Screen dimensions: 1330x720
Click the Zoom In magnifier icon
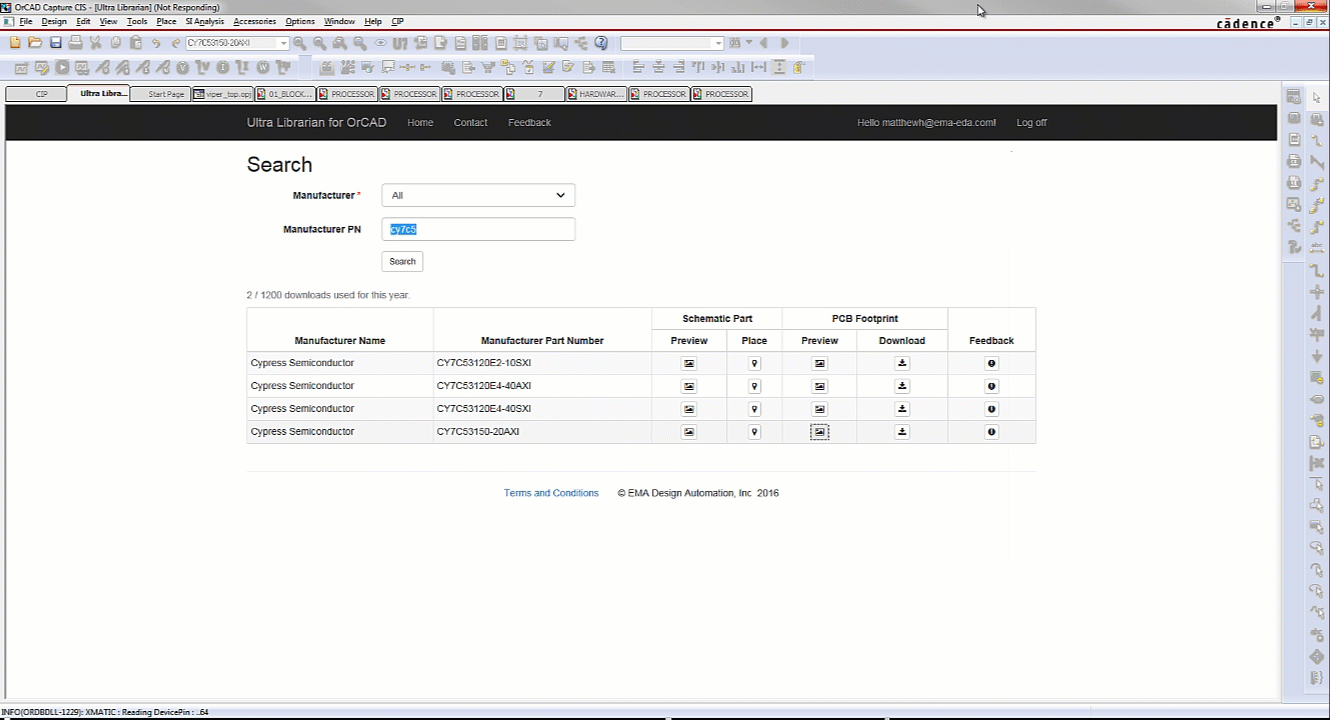tap(299, 43)
